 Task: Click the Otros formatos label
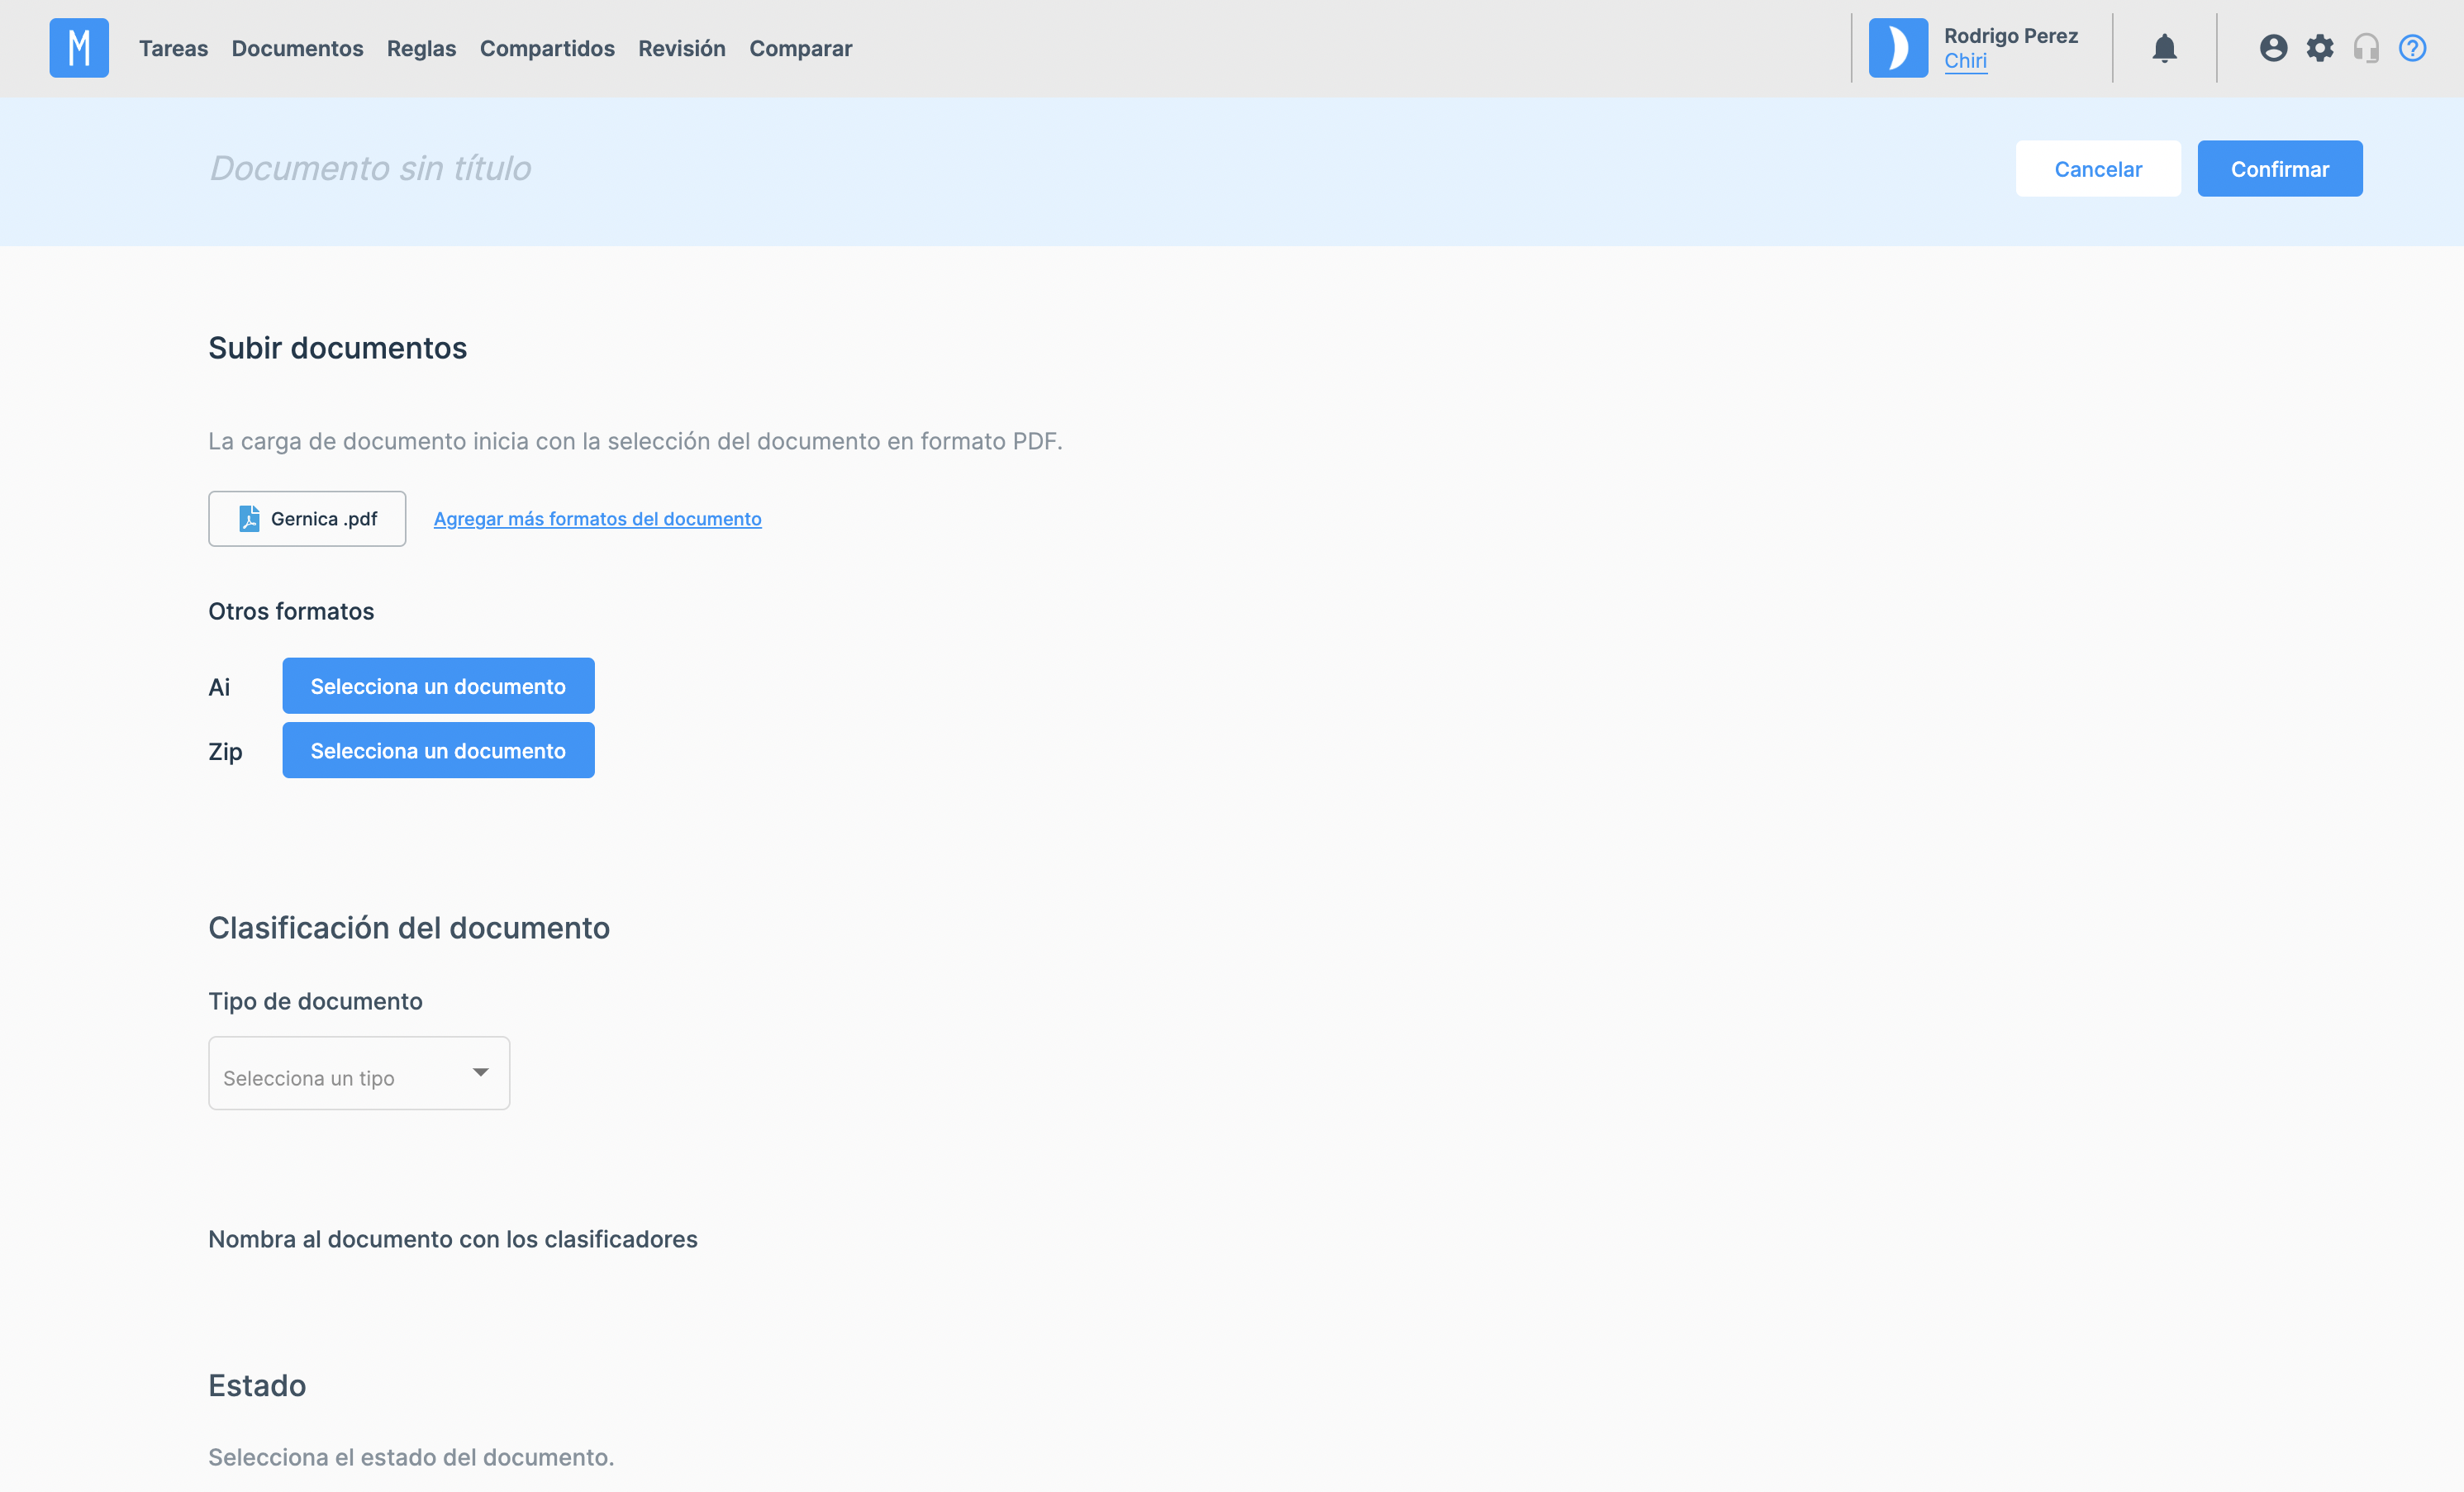(291, 611)
